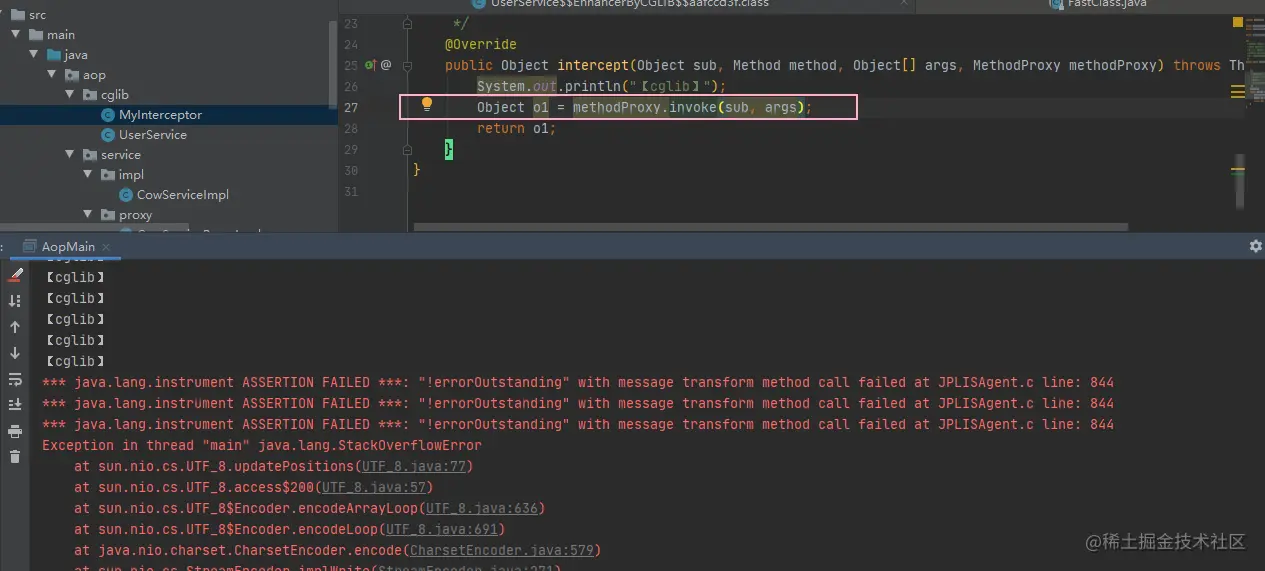Collapse the service package node
The image size is (1265, 571).
coord(70,155)
